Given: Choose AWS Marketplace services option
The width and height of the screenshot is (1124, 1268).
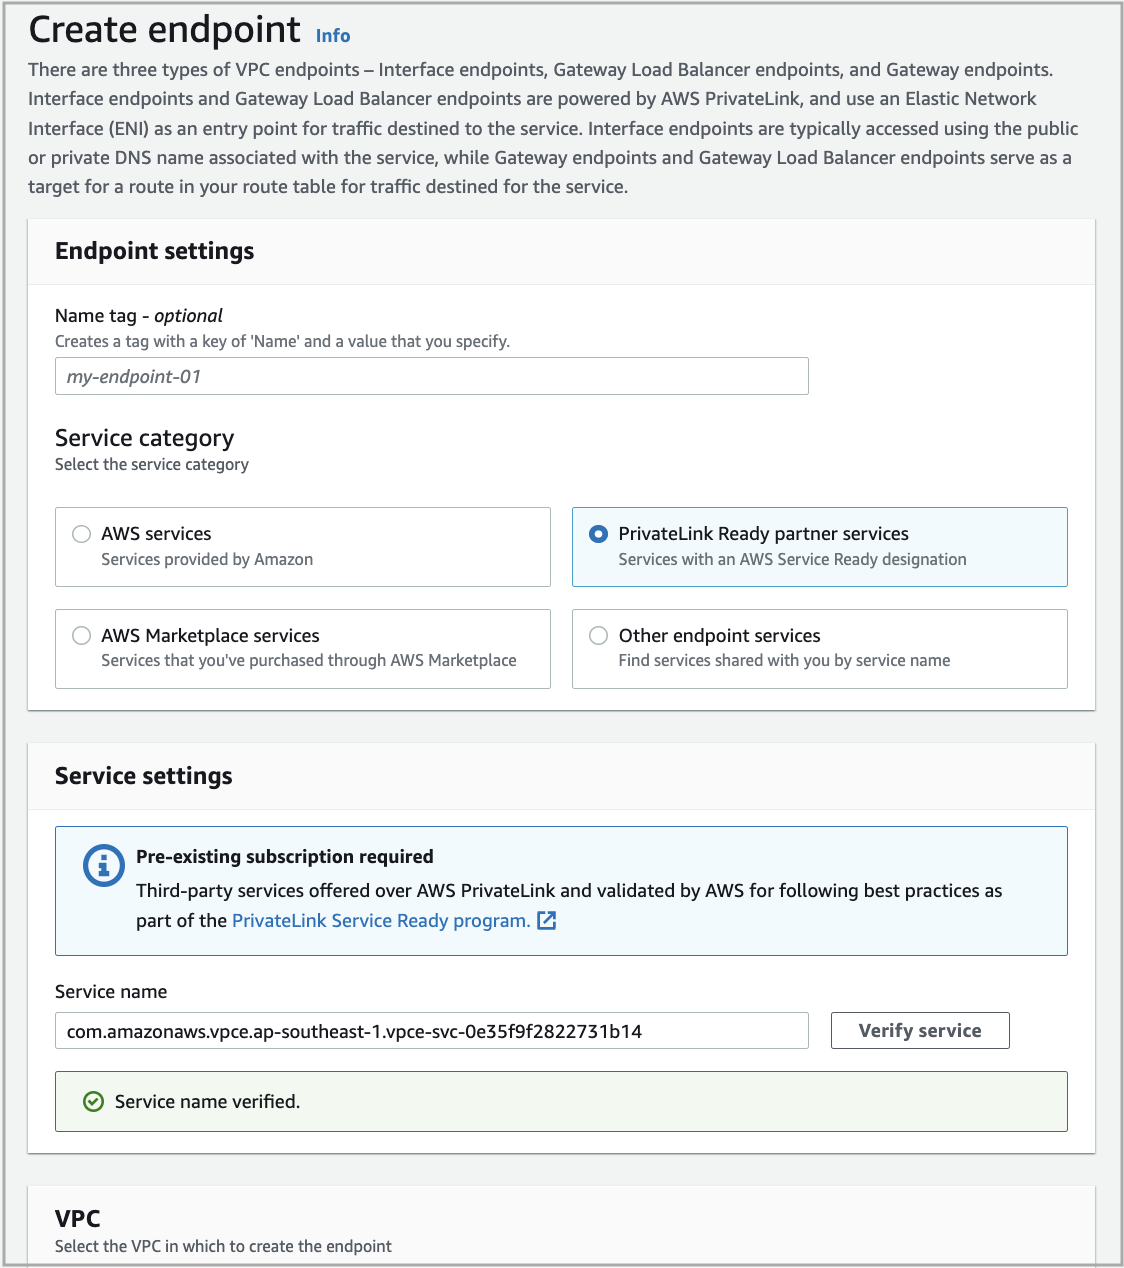Looking at the screenshot, I should [303, 648].
